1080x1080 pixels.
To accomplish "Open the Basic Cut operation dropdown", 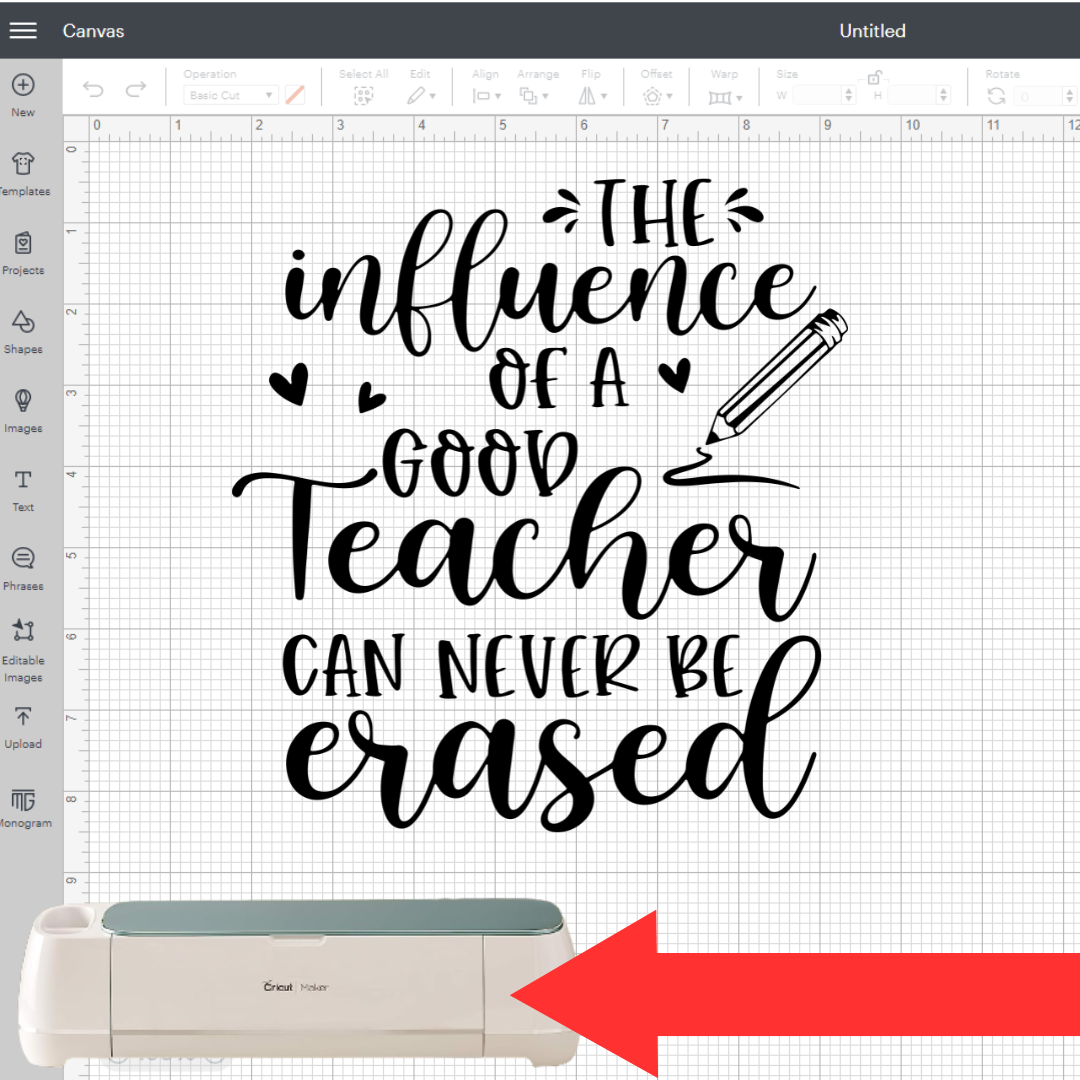I will pos(231,95).
